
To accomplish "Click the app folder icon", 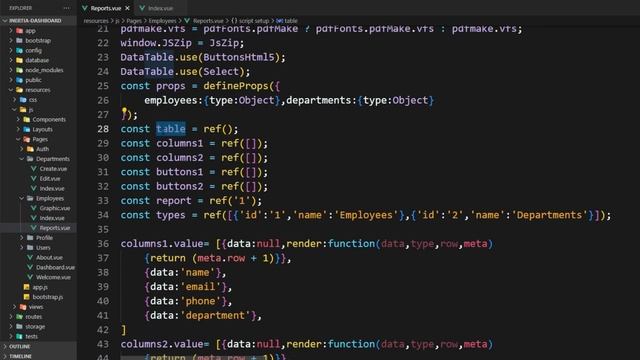I will tap(19, 31).
